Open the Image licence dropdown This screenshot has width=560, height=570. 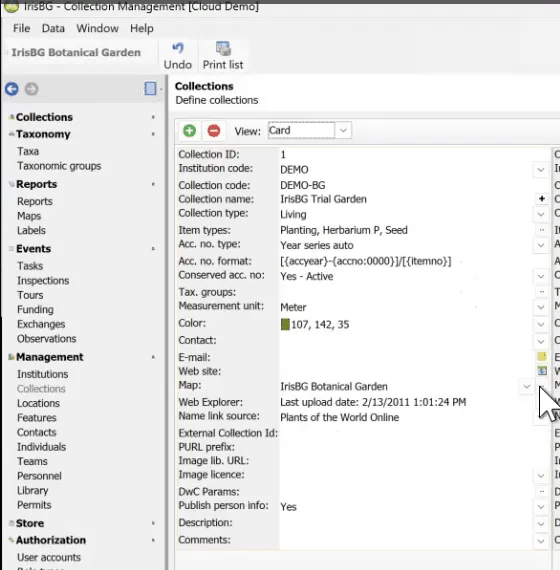tap(541, 475)
